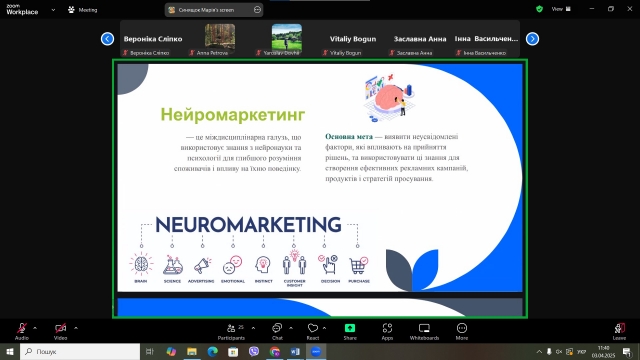
Task: Expand video options caret next to Video
Action: pos(76,328)
